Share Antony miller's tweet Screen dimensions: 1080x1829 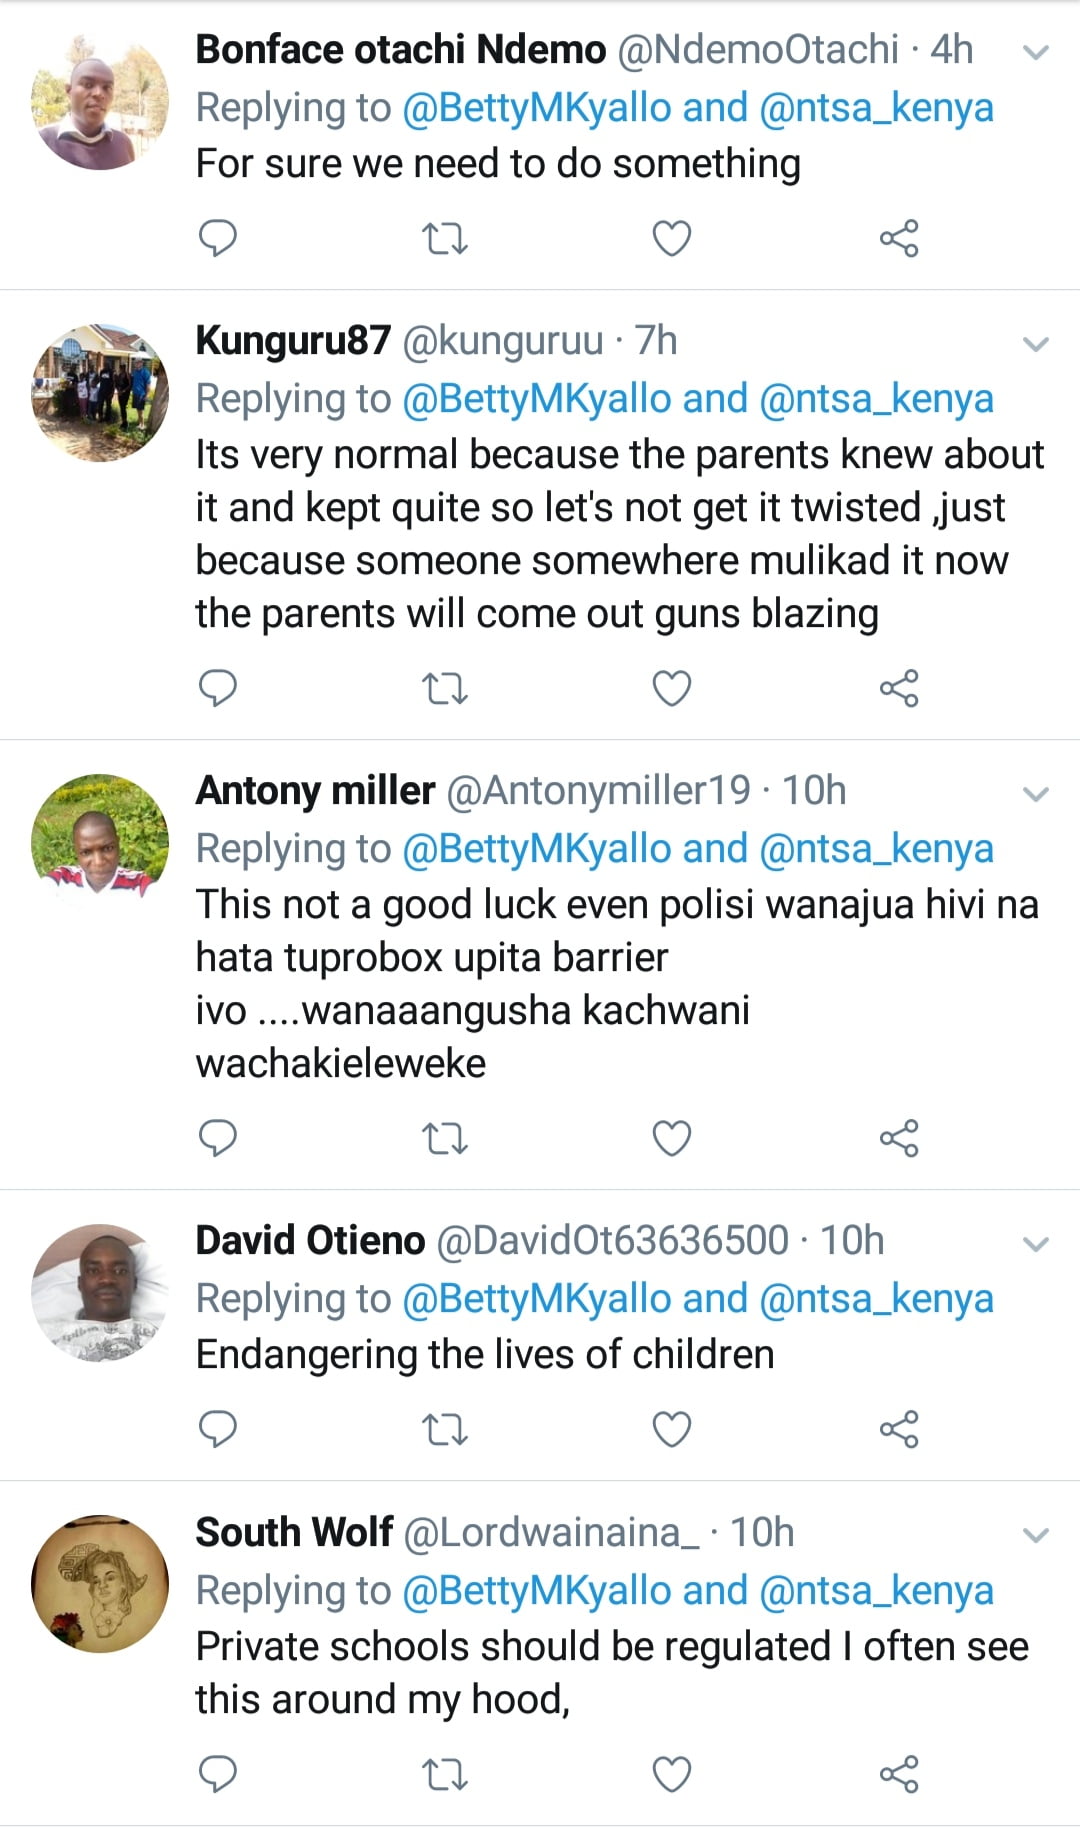[898, 1139]
